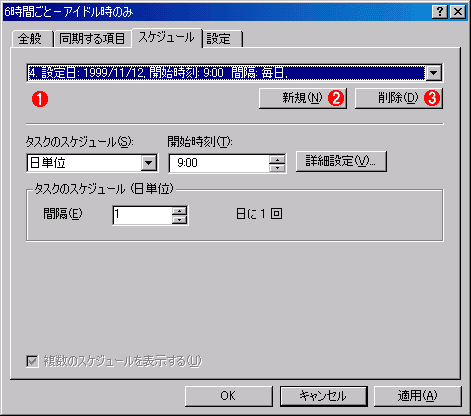Viewport: 471px width, 416px height.
Task: Decrease start time with down spinner arrow
Action: pyautogui.click(x=277, y=167)
